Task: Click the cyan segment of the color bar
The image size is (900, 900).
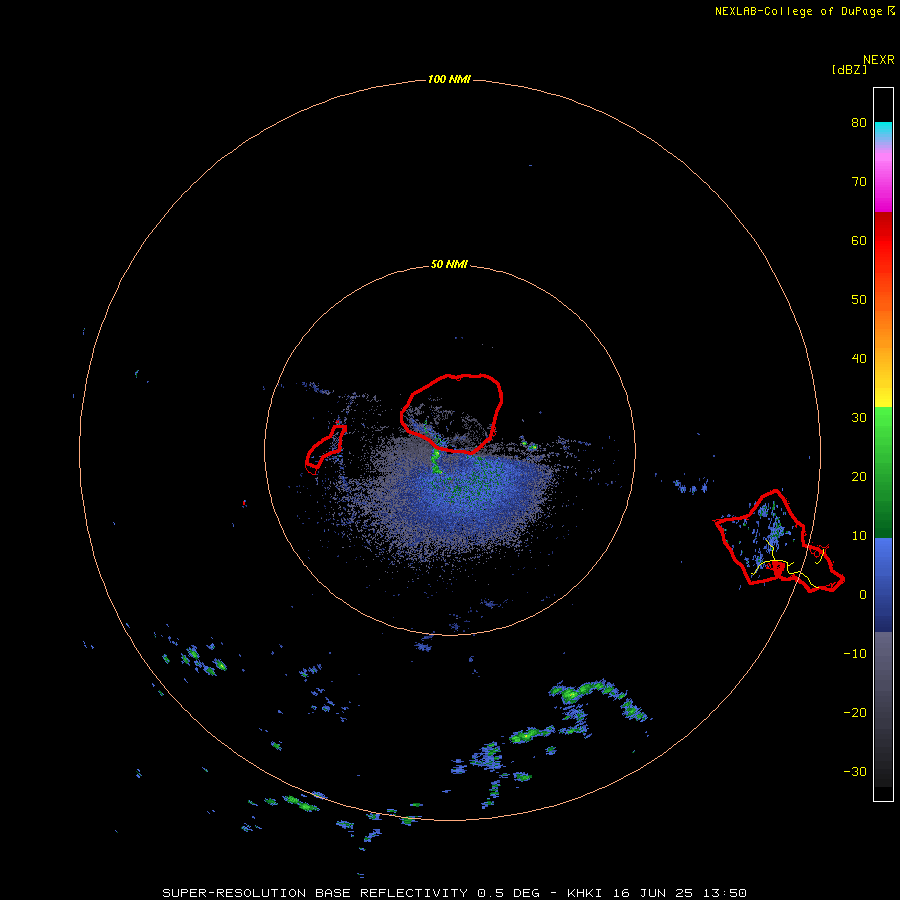Action: (883, 131)
